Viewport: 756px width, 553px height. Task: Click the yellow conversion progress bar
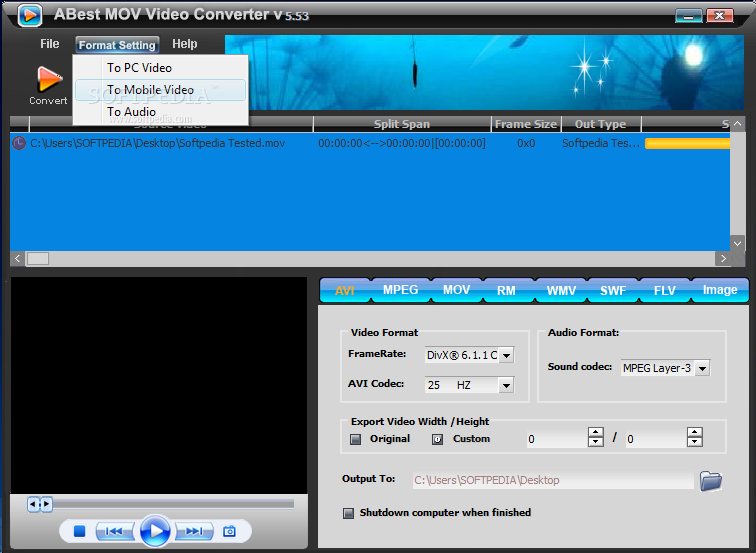point(687,144)
